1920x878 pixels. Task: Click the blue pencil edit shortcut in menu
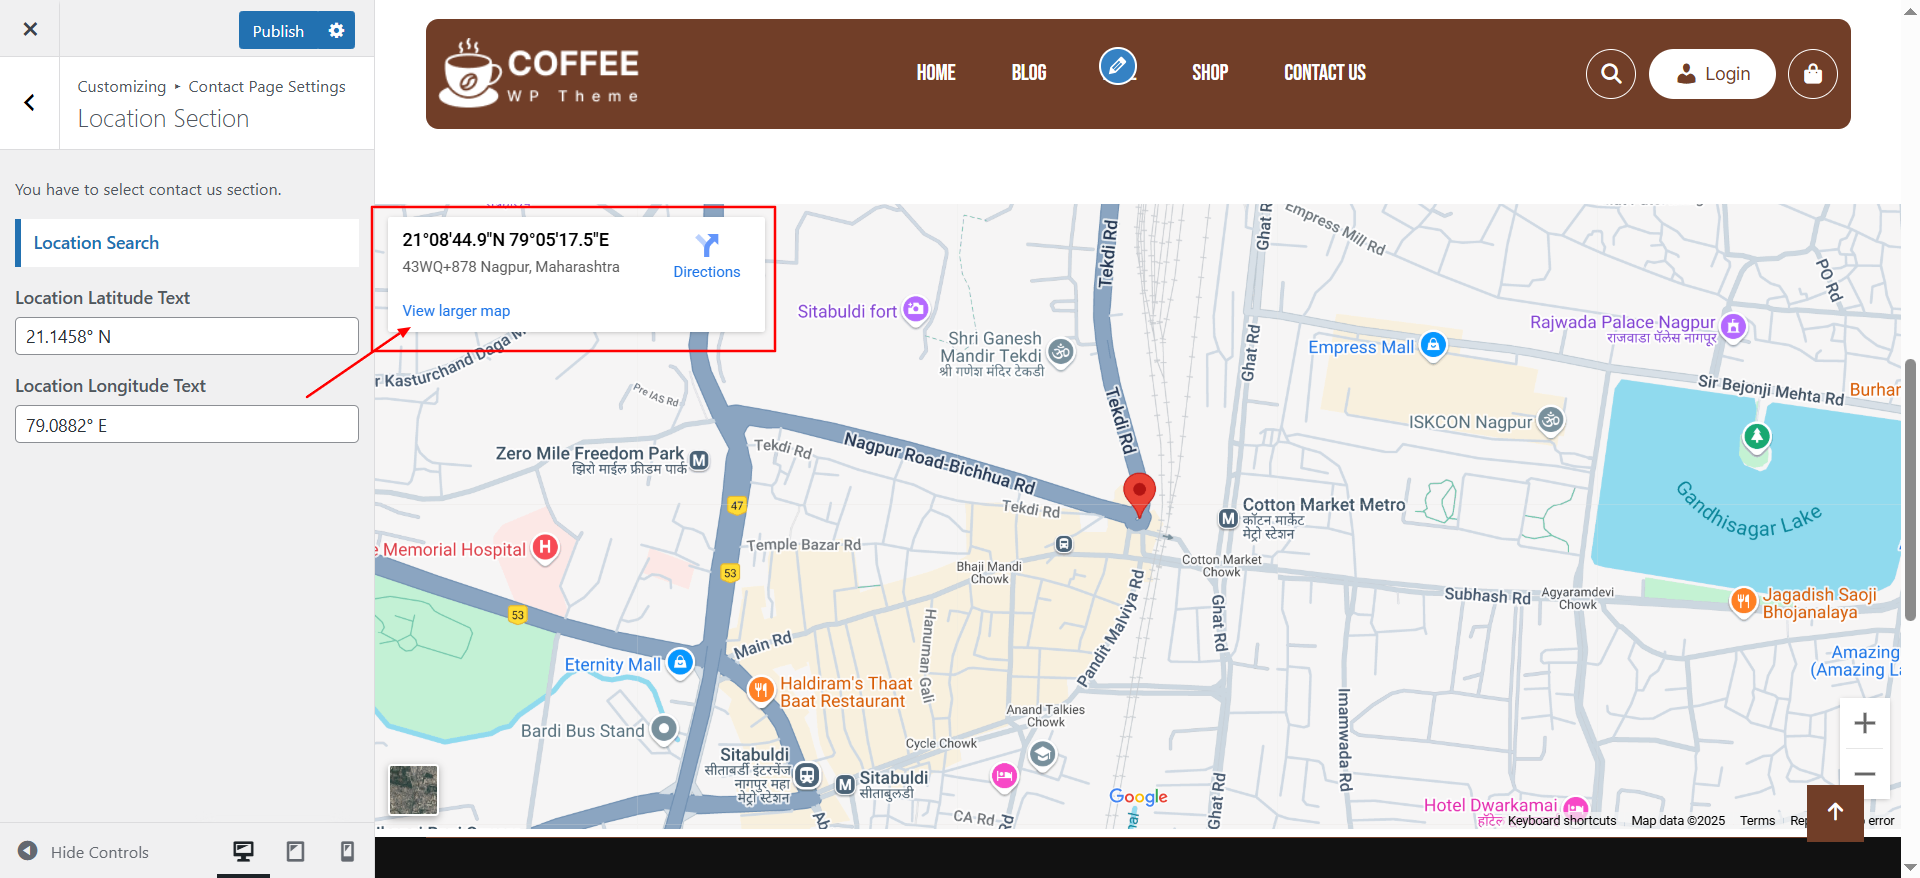(1117, 67)
